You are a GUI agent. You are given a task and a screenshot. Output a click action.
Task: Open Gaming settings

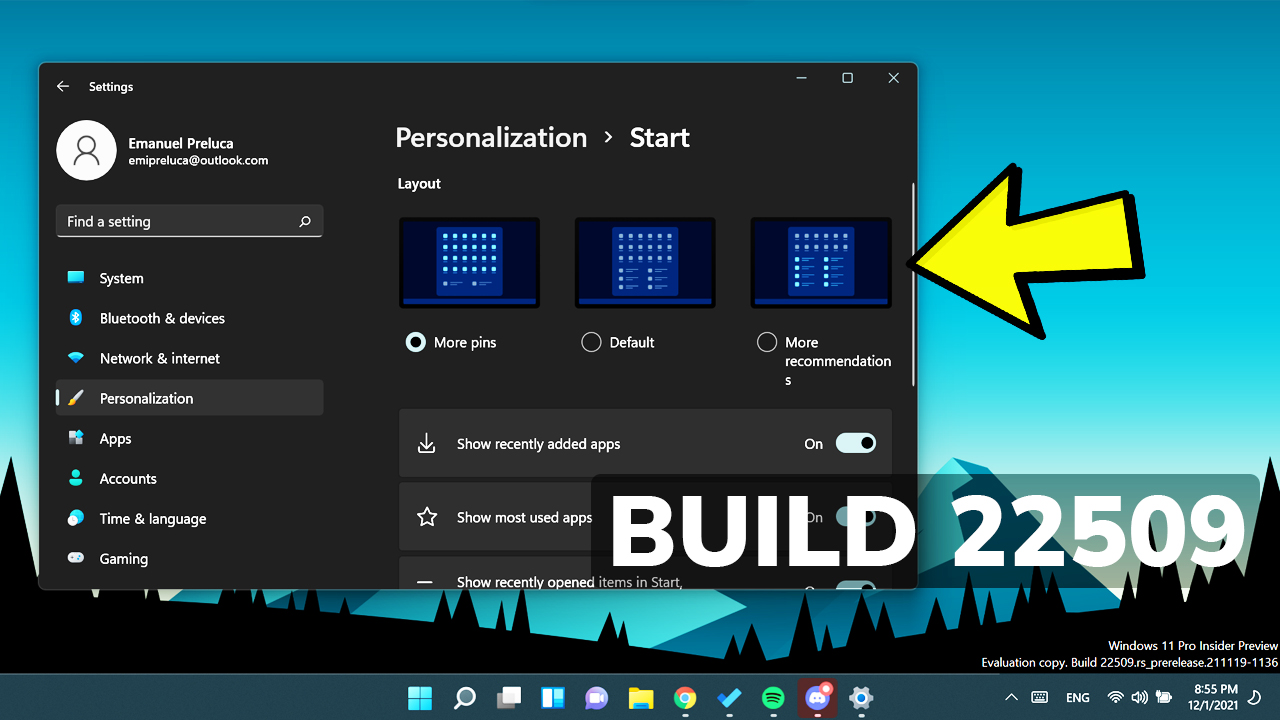click(122, 558)
